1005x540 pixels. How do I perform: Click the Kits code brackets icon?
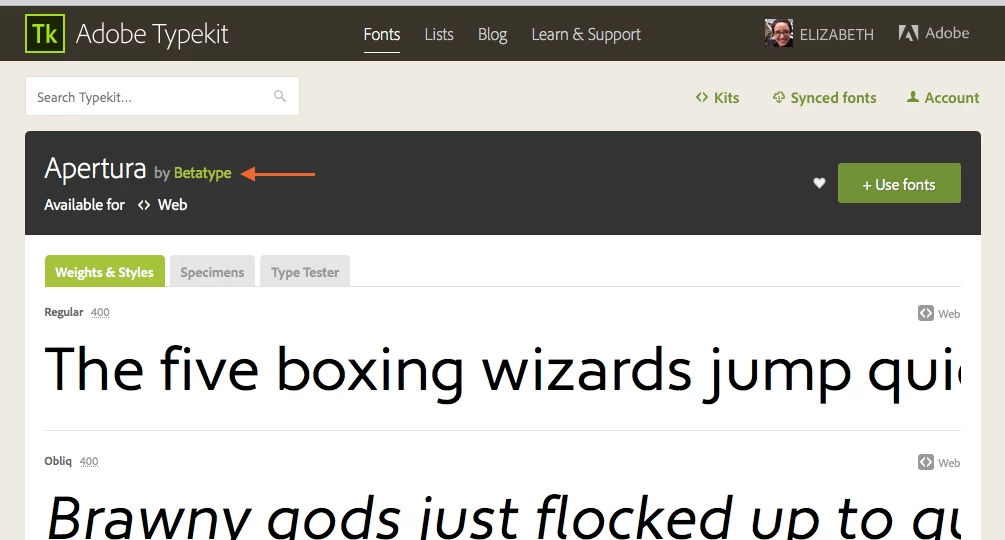[x=702, y=97]
